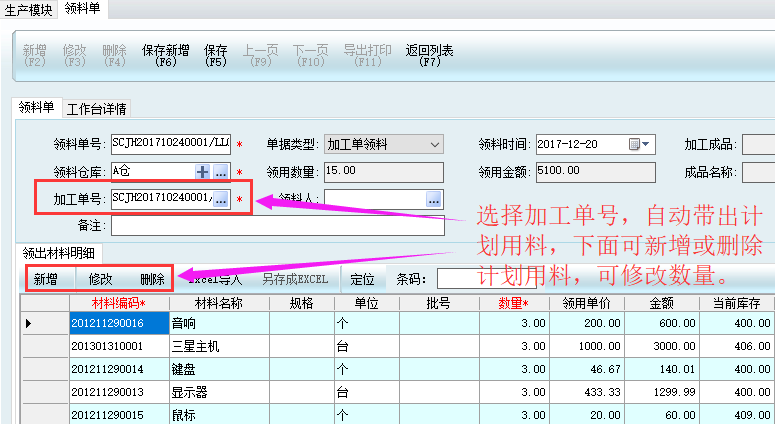Click the 数量 column header

pyautogui.click(x=513, y=303)
